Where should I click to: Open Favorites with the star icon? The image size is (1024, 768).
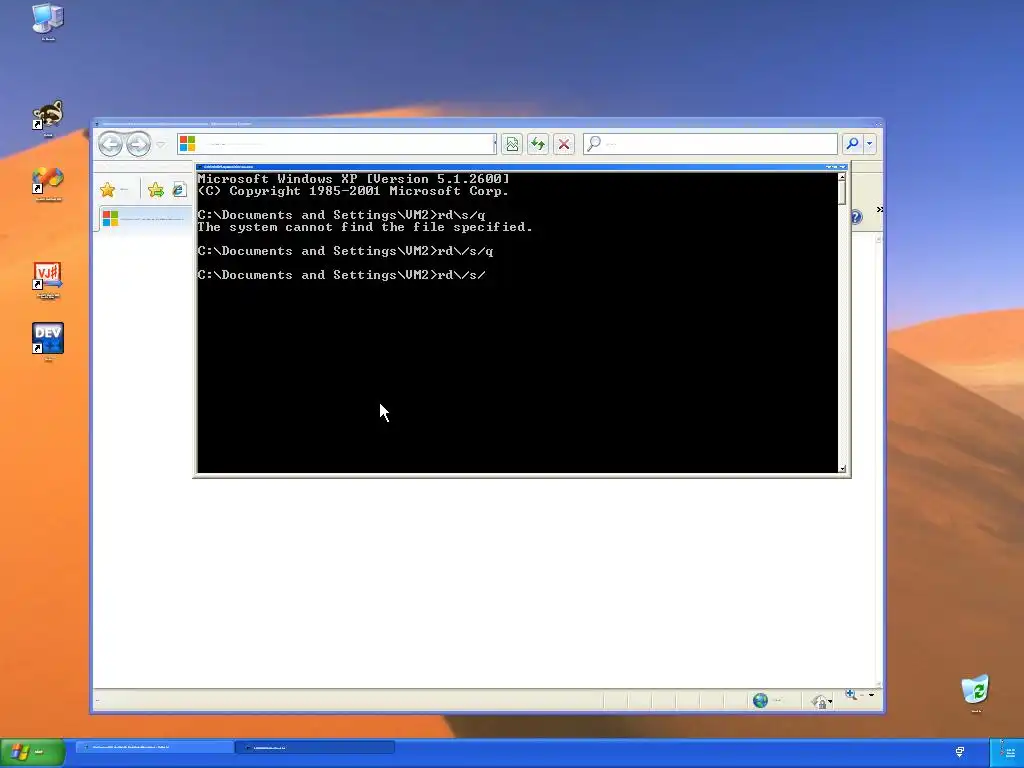pyautogui.click(x=108, y=190)
